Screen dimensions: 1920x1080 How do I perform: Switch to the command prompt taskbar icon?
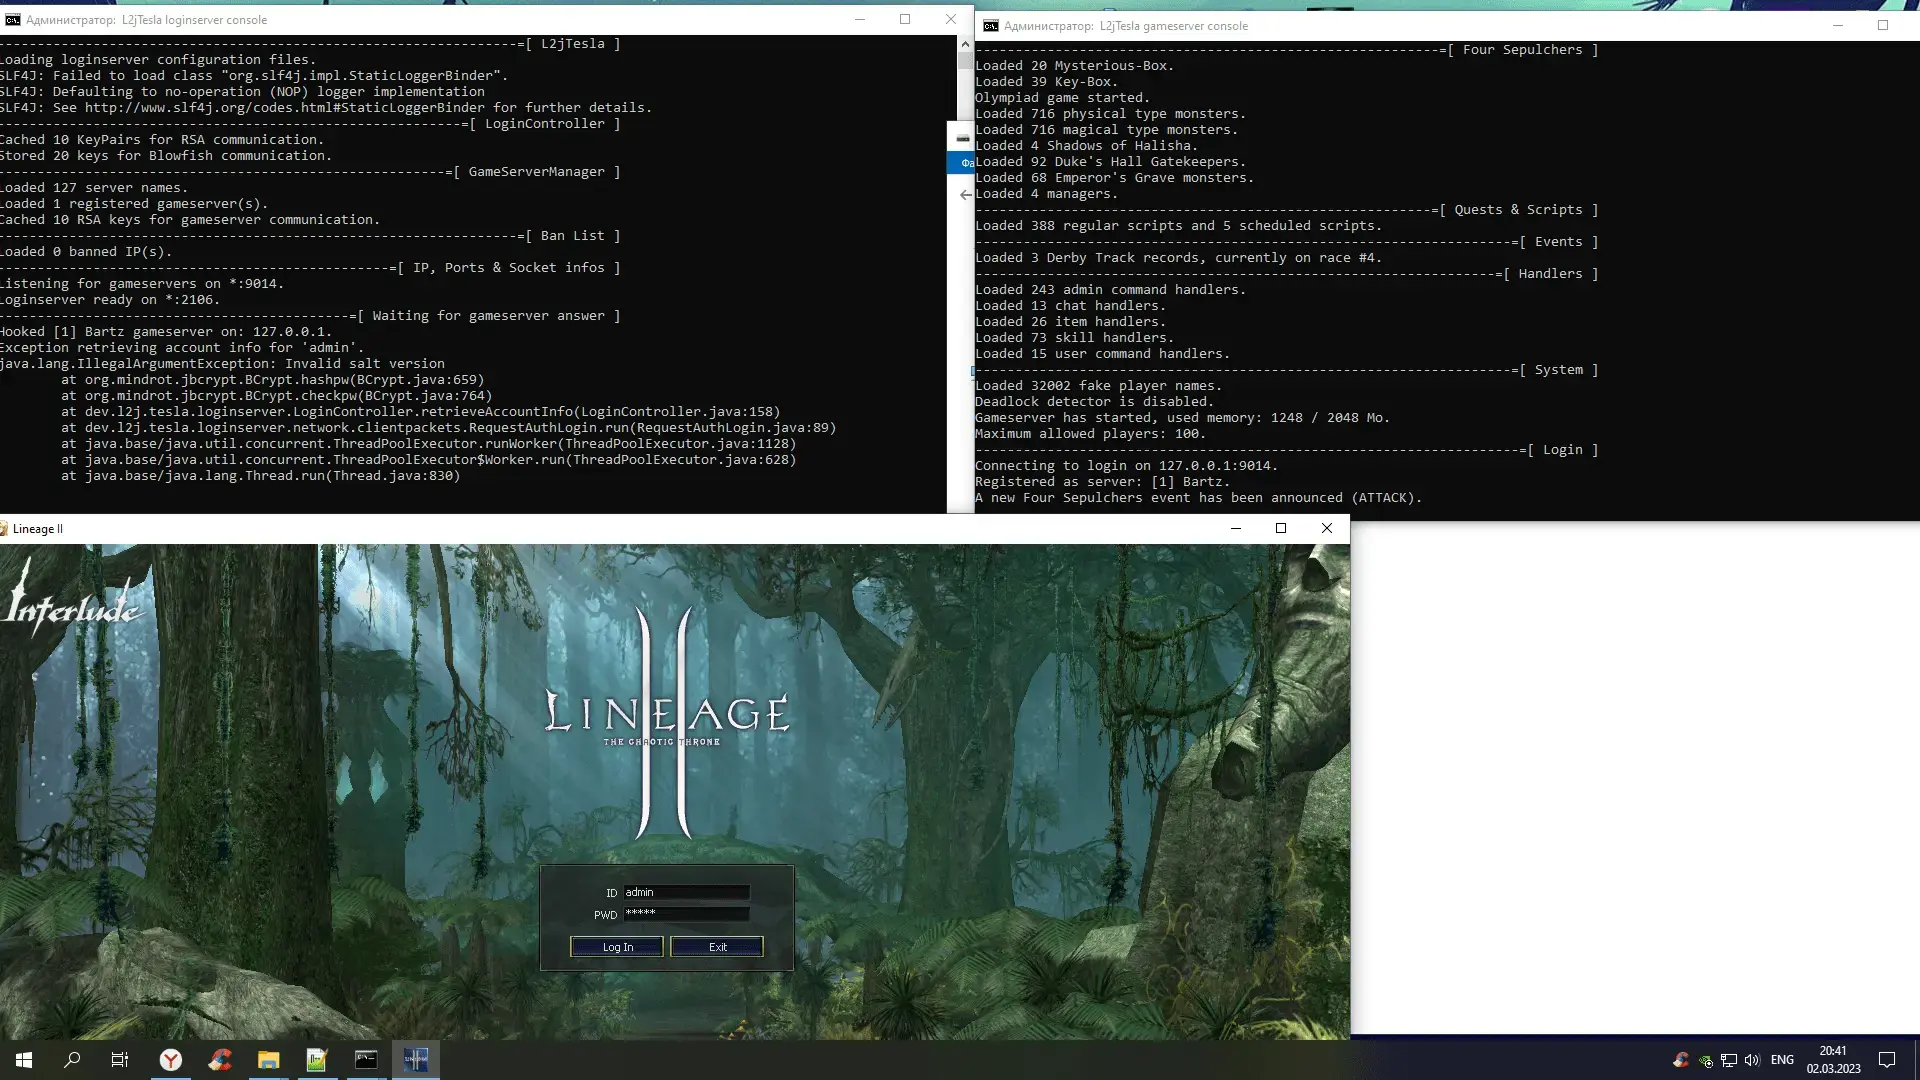[x=366, y=1060]
